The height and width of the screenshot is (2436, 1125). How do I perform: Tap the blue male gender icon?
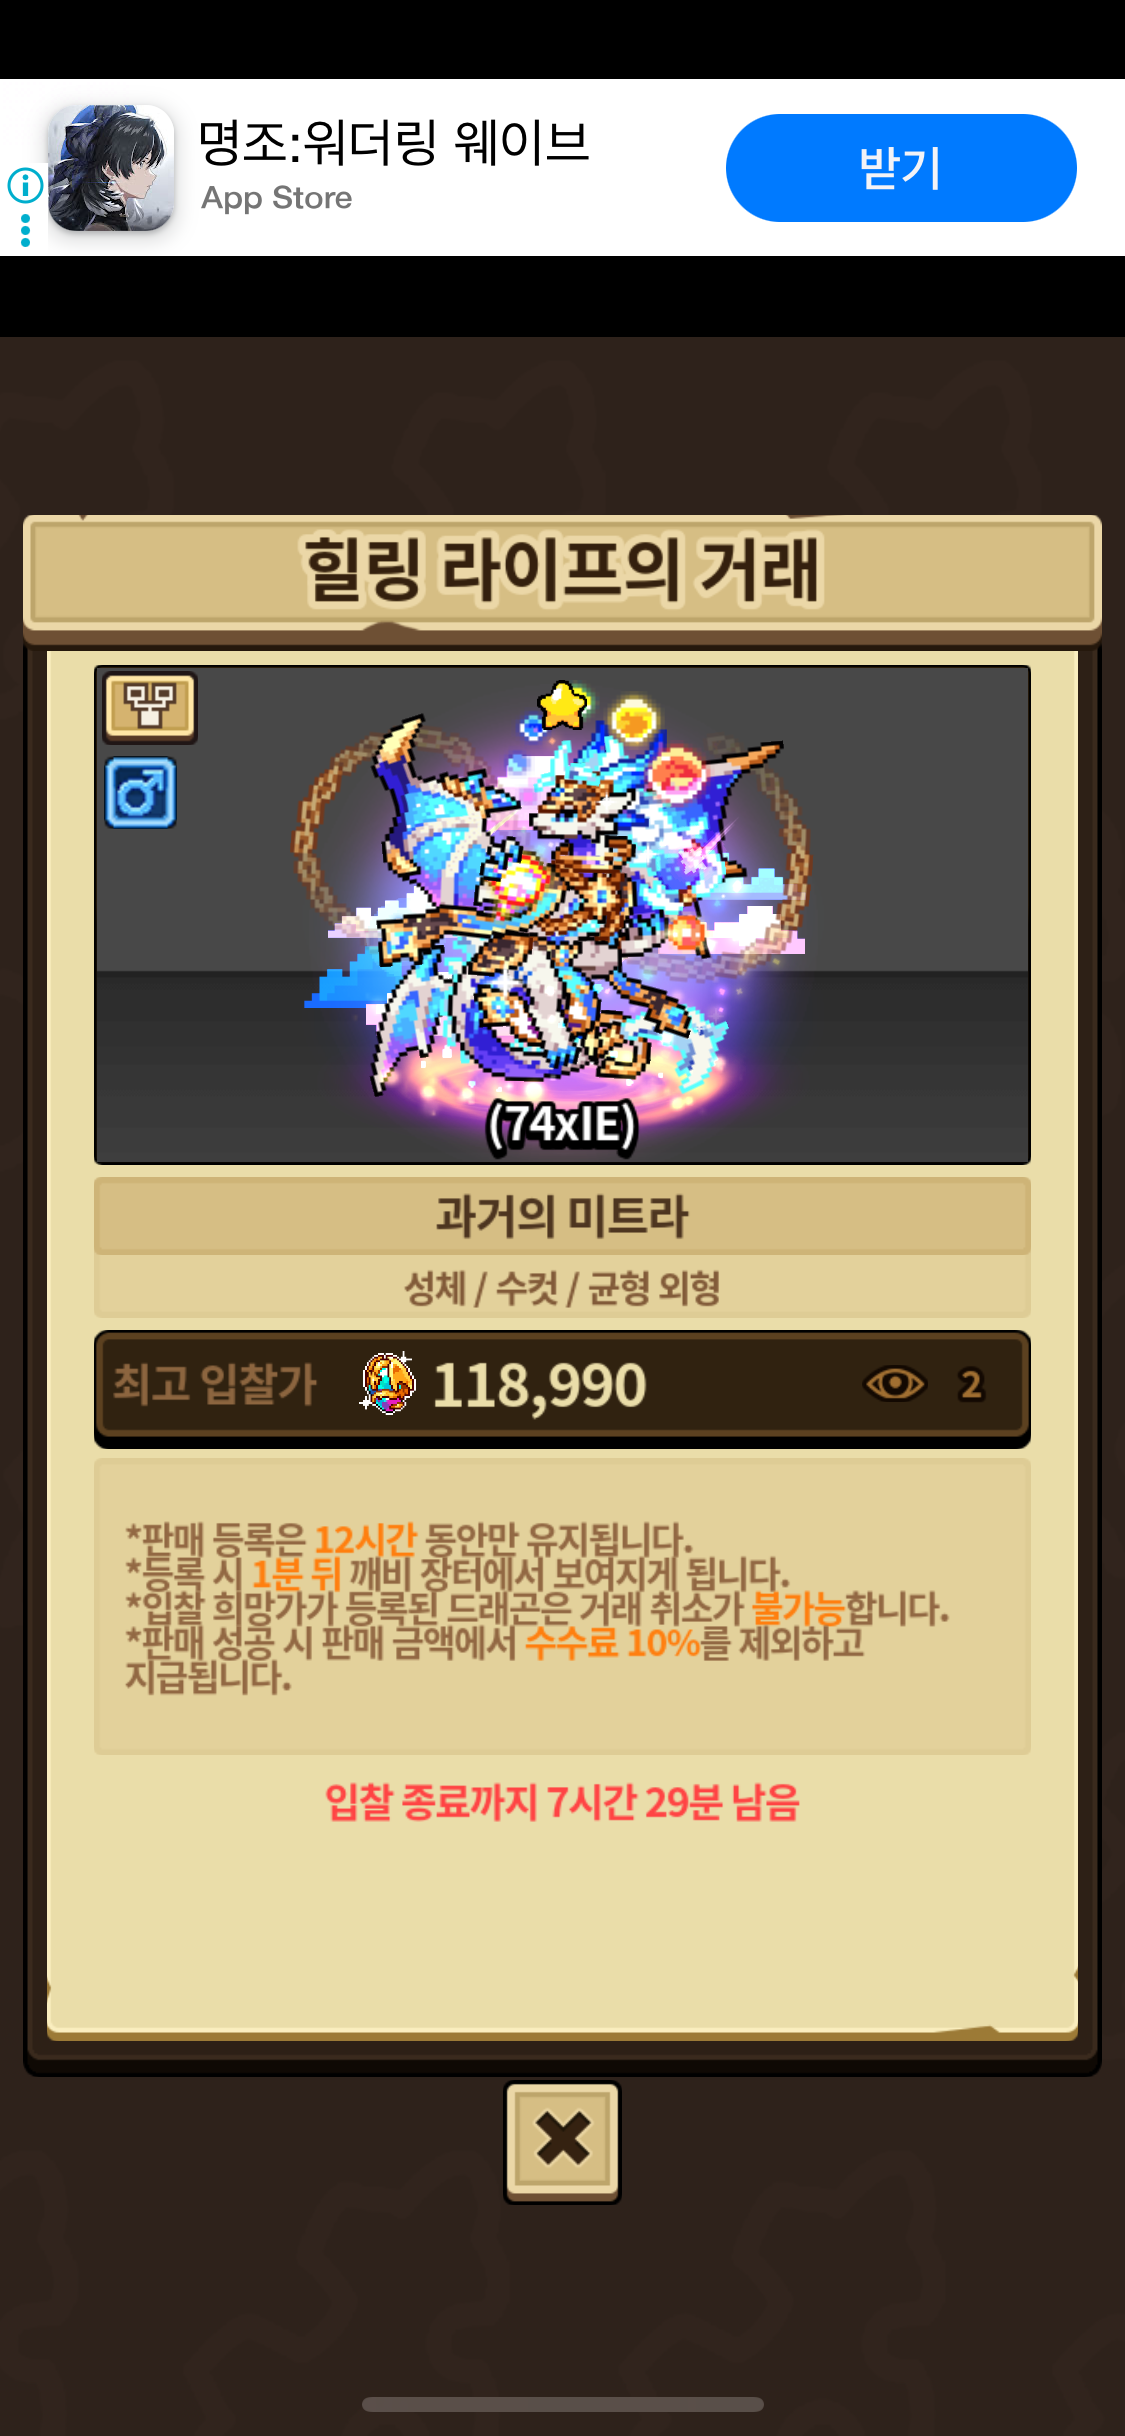point(141,793)
